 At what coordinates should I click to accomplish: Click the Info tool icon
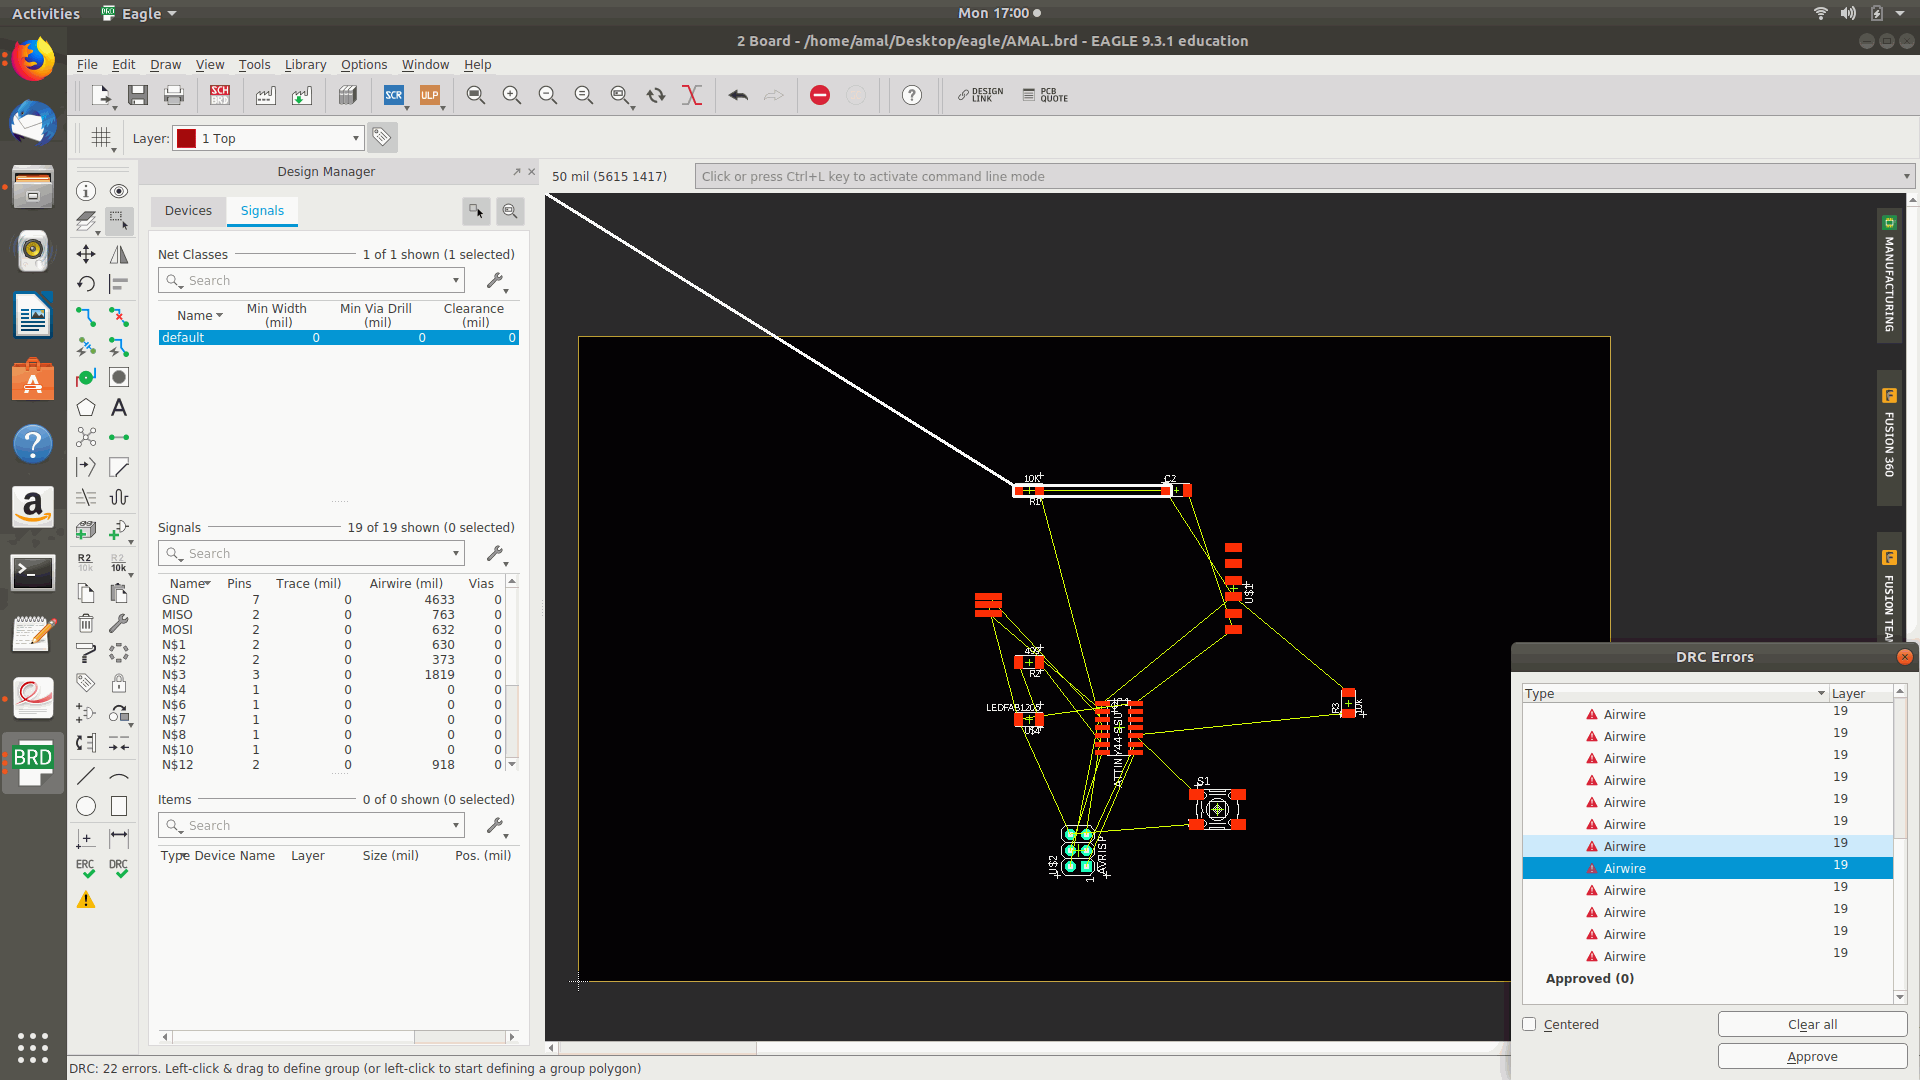[x=86, y=191]
